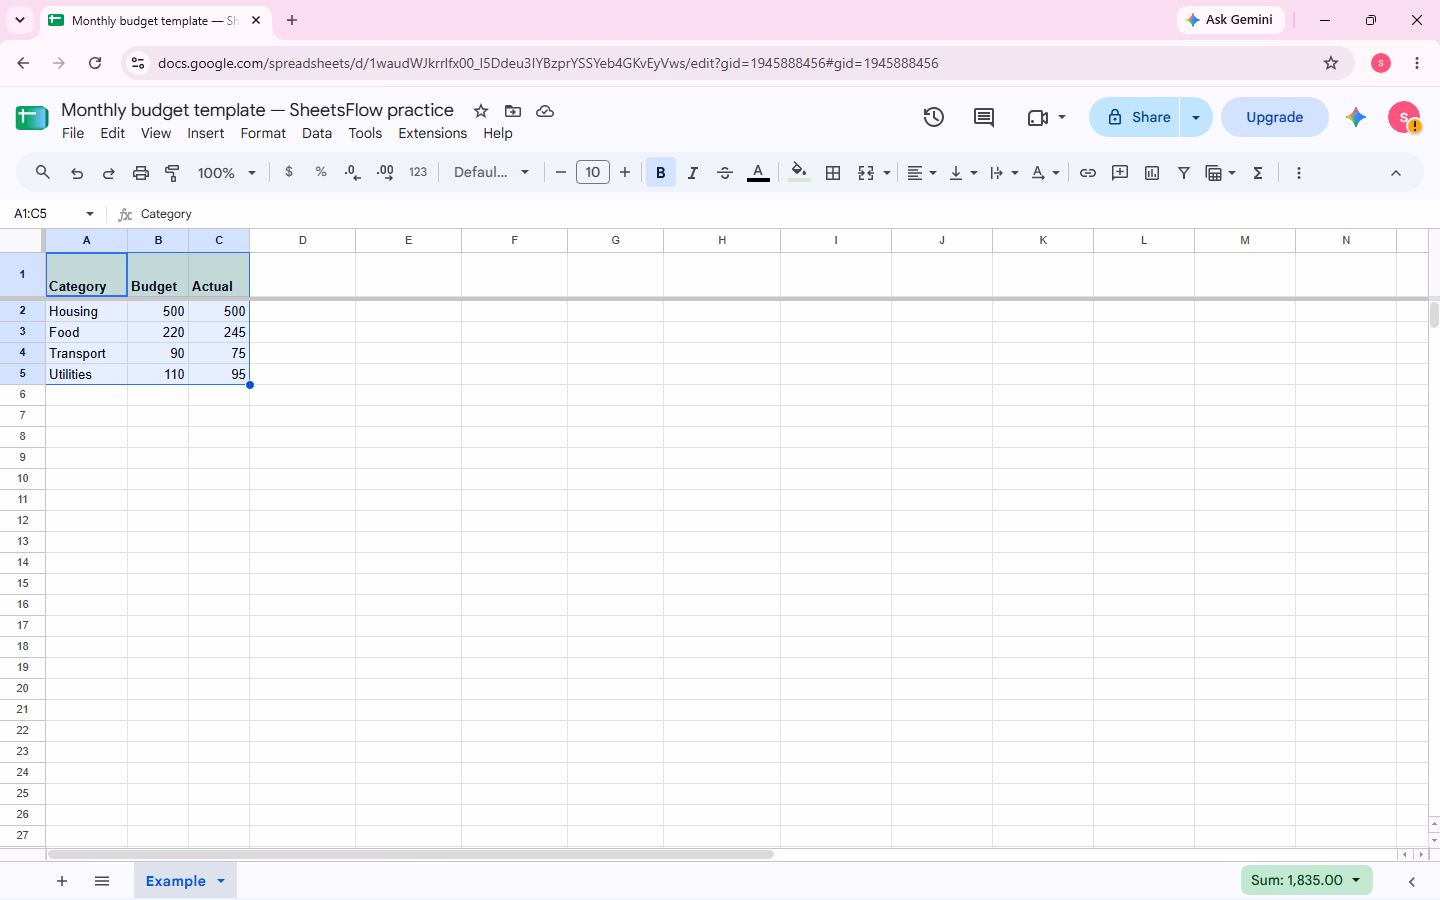Image resolution: width=1440 pixels, height=900 pixels.
Task: Open the borders picker
Action: click(833, 173)
